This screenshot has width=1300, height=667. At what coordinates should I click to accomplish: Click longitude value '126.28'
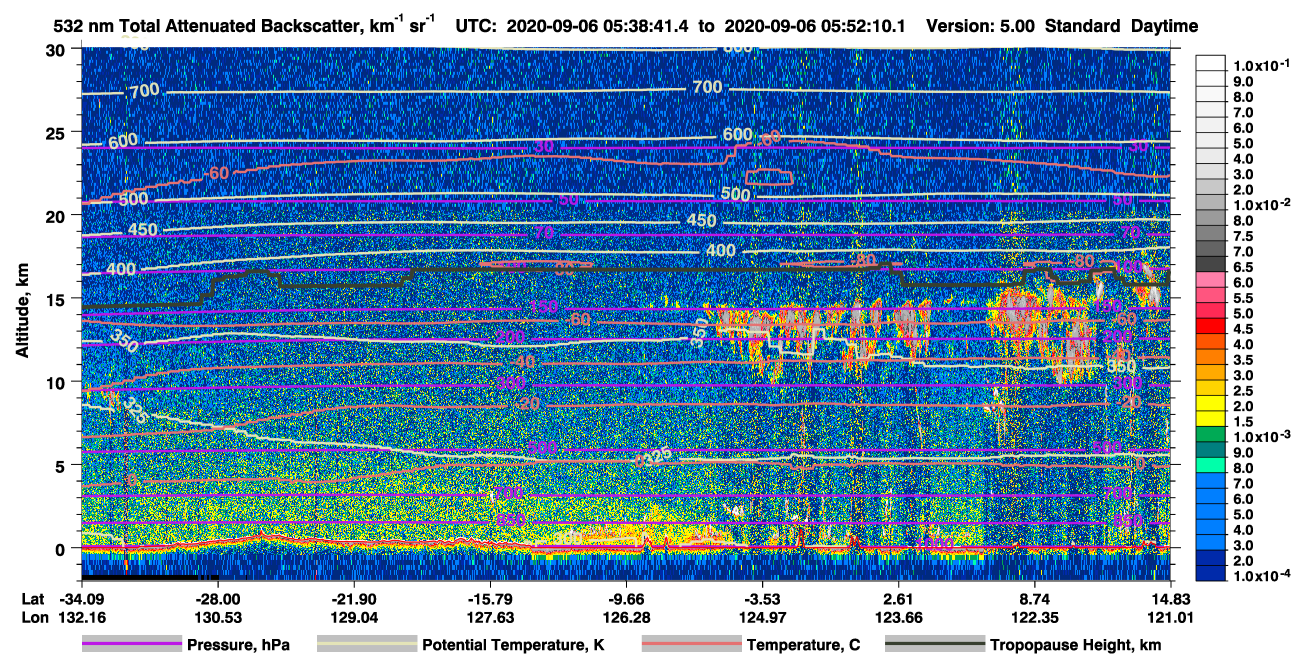[626, 617]
